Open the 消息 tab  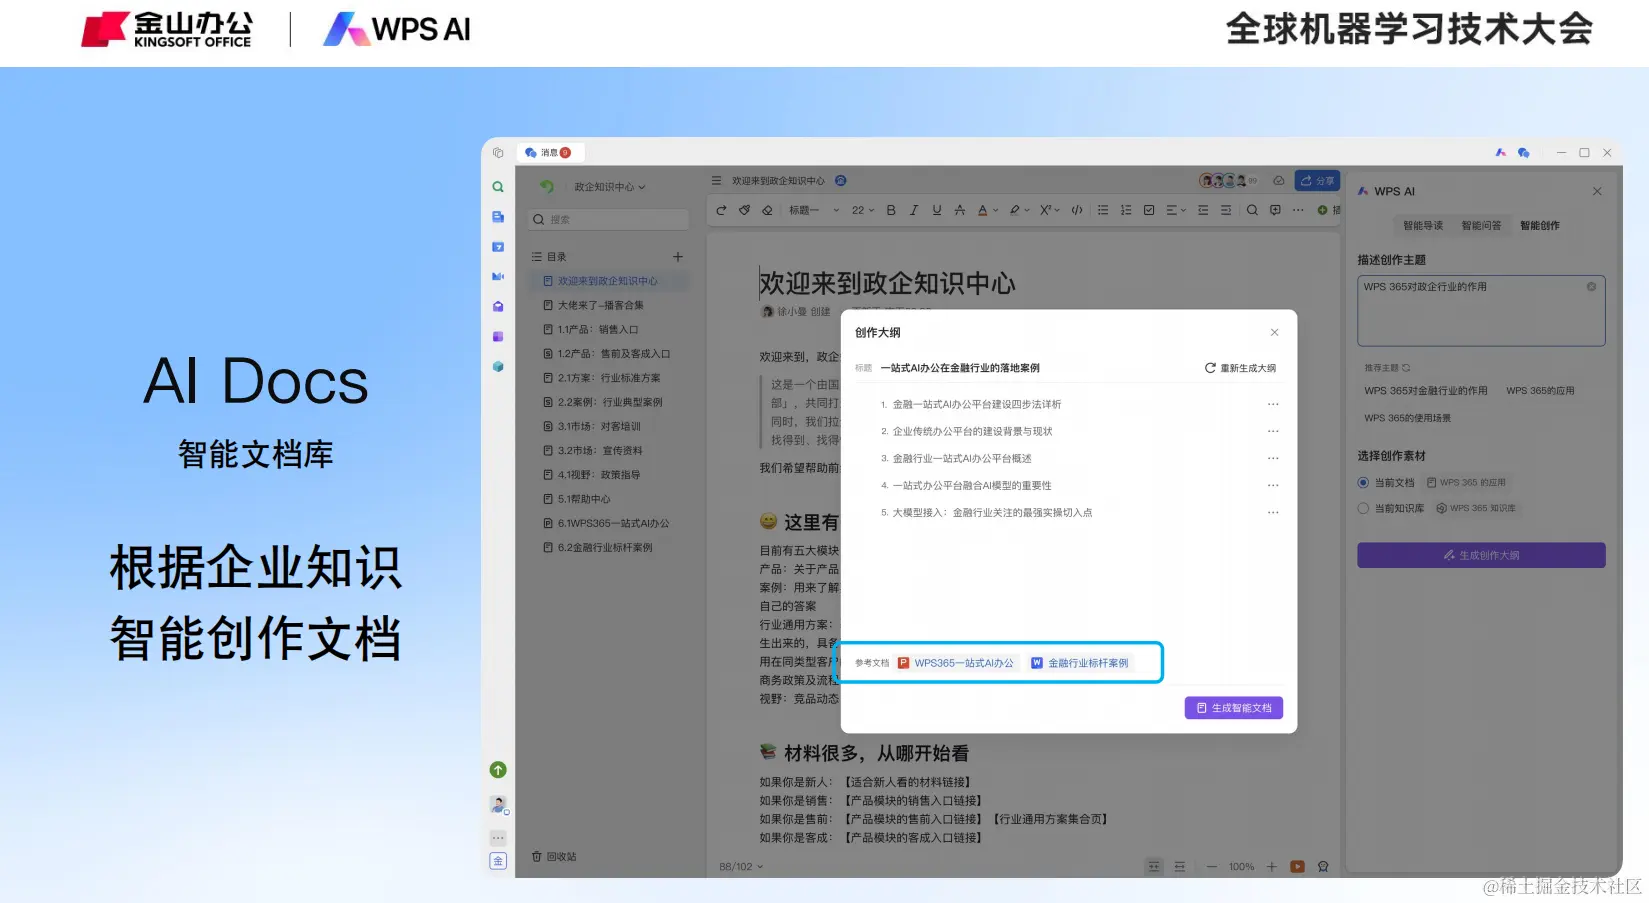549,153
